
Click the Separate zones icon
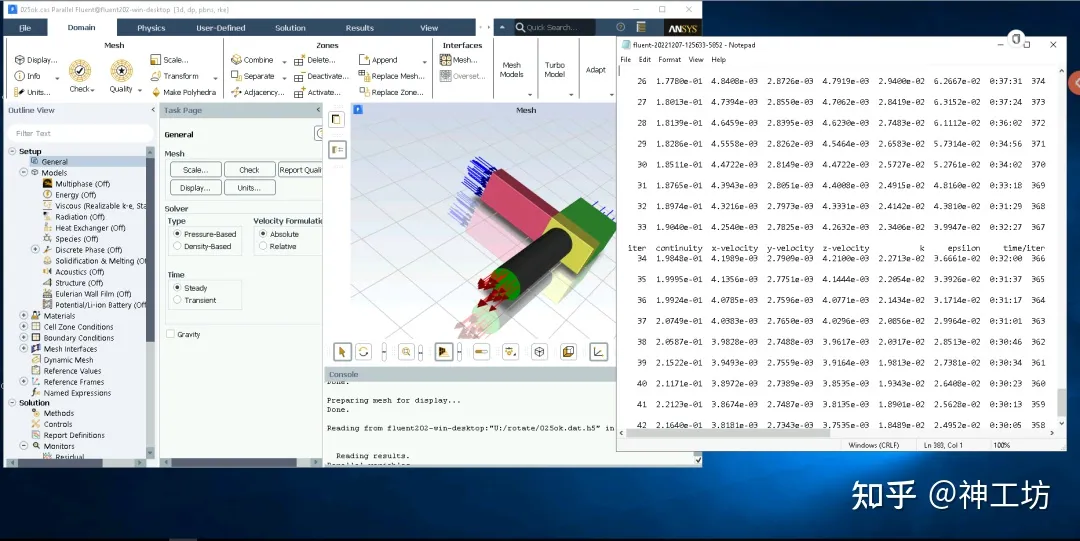pos(236,76)
